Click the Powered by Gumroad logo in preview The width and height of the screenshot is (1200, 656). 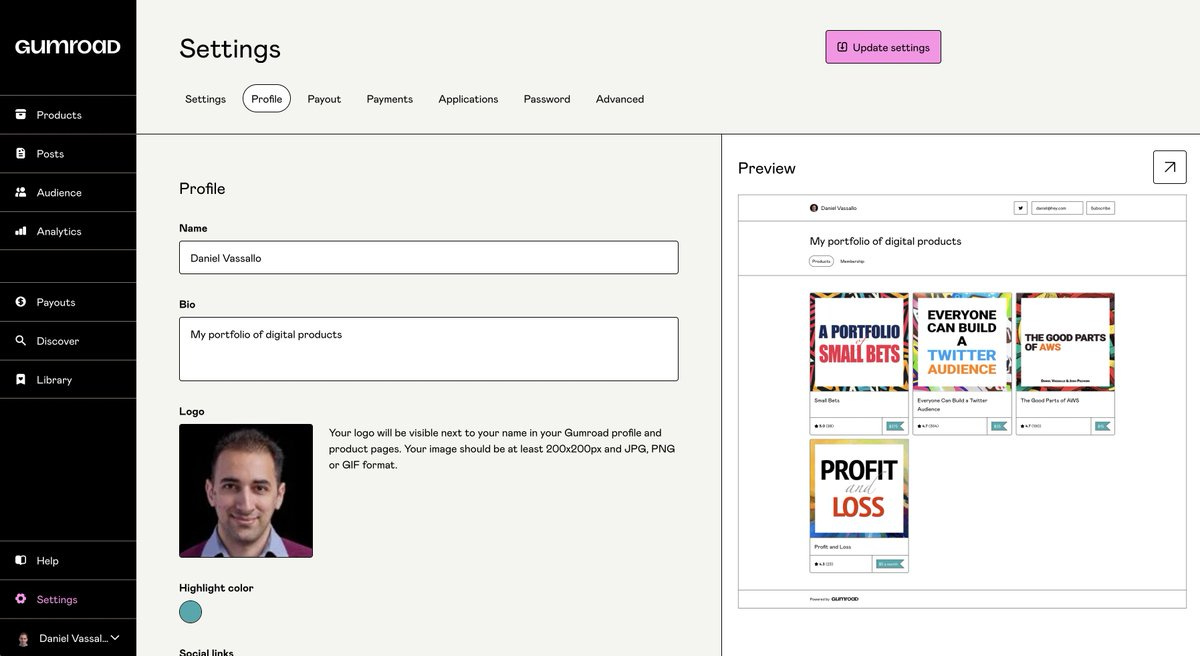[x=845, y=599]
